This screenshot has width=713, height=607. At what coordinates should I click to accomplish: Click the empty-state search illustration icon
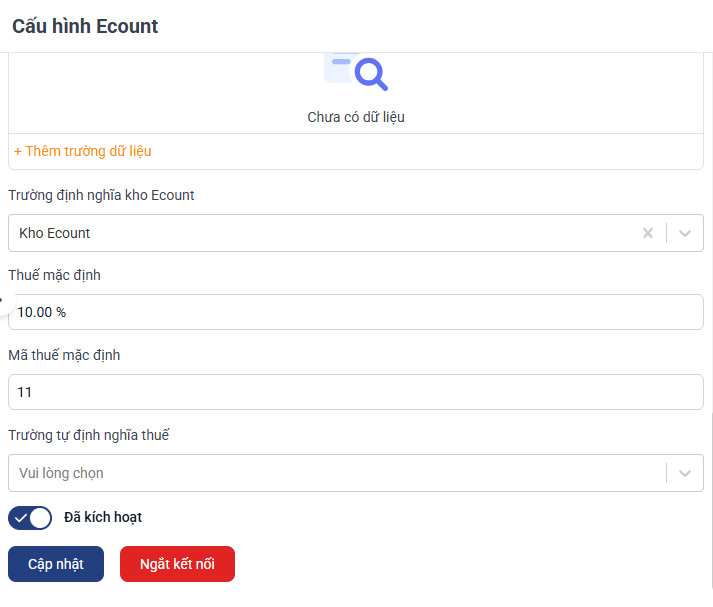coord(356,69)
